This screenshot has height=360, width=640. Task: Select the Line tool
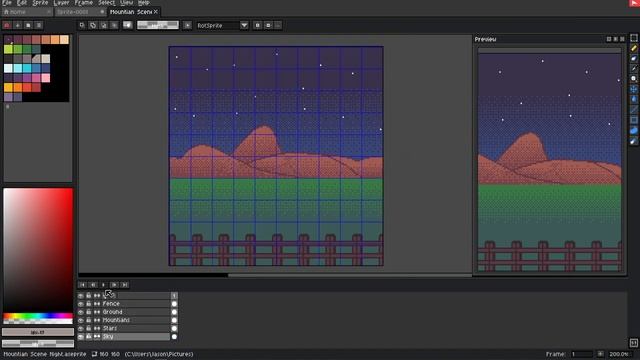tap(633, 109)
